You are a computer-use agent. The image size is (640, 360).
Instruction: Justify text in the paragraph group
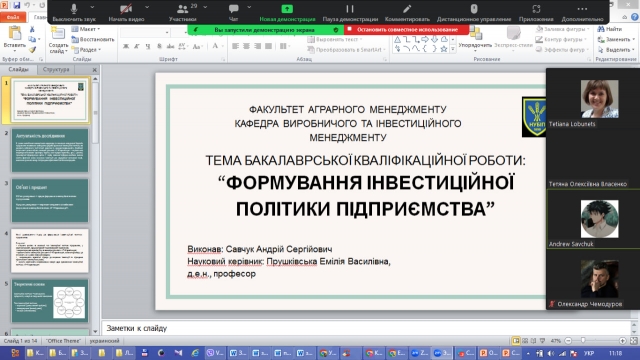268,46
